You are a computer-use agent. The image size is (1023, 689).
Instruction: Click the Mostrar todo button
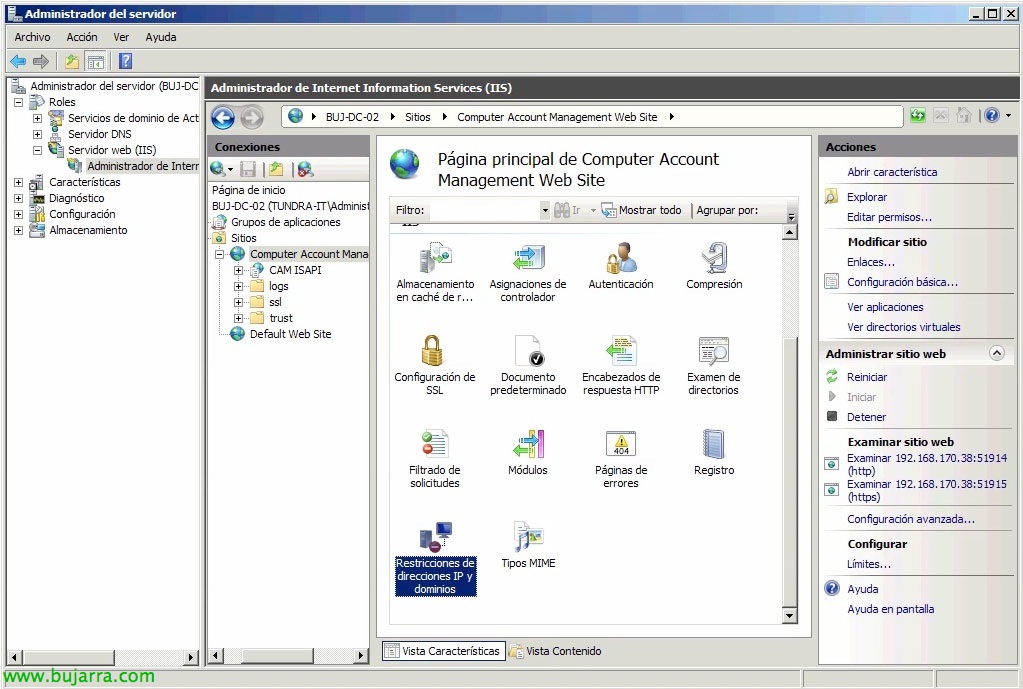click(641, 210)
